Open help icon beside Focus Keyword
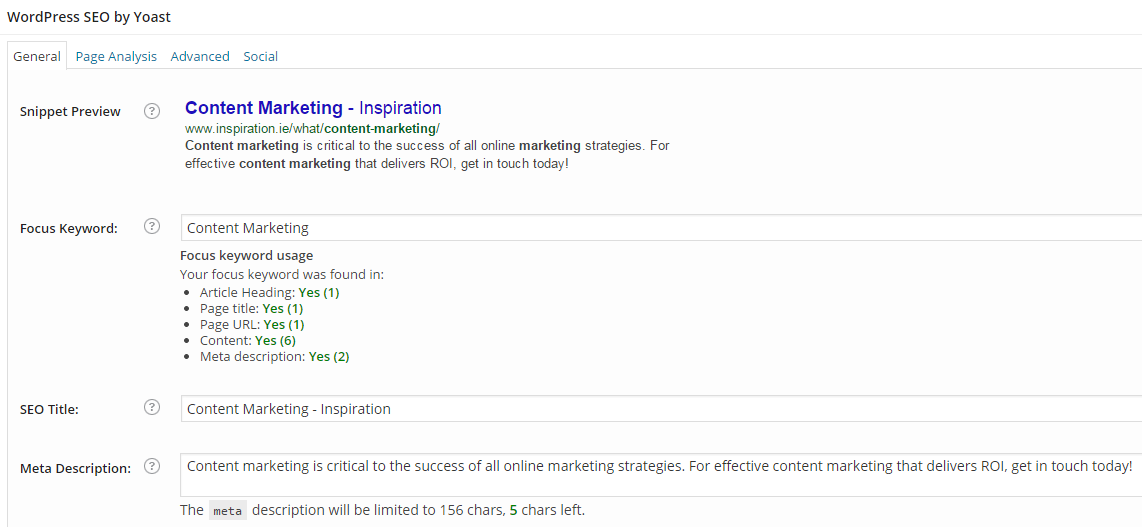 (x=151, y=226)
